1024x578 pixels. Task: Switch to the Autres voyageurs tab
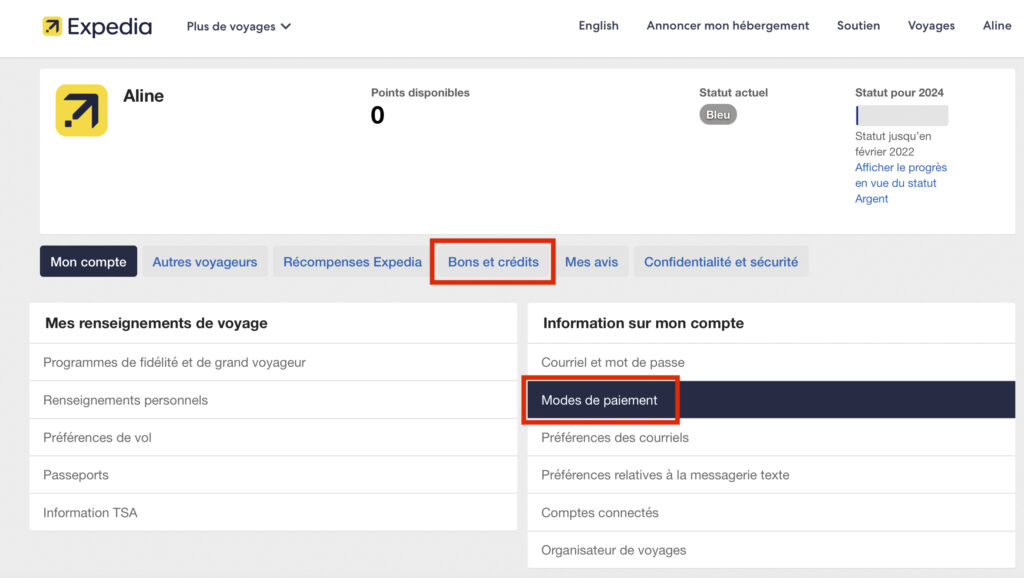(204, 262)
